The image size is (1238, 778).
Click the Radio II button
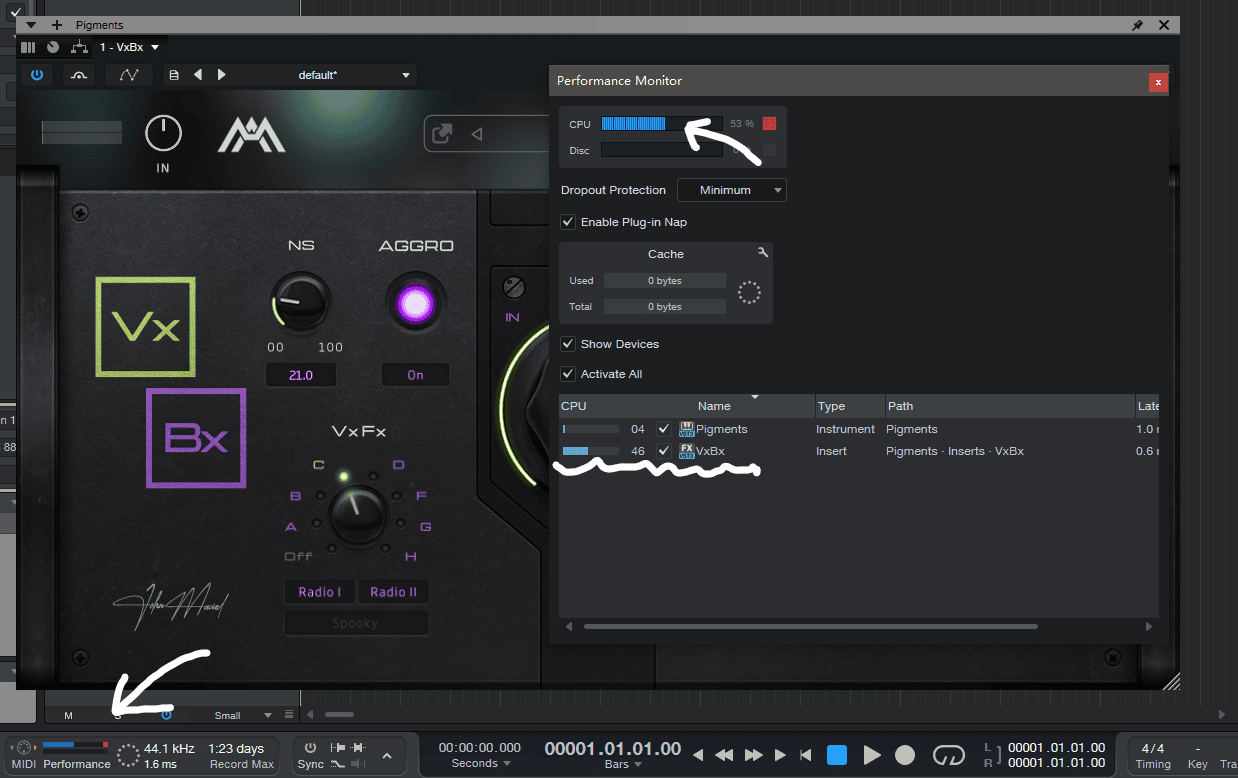(394, 592)
